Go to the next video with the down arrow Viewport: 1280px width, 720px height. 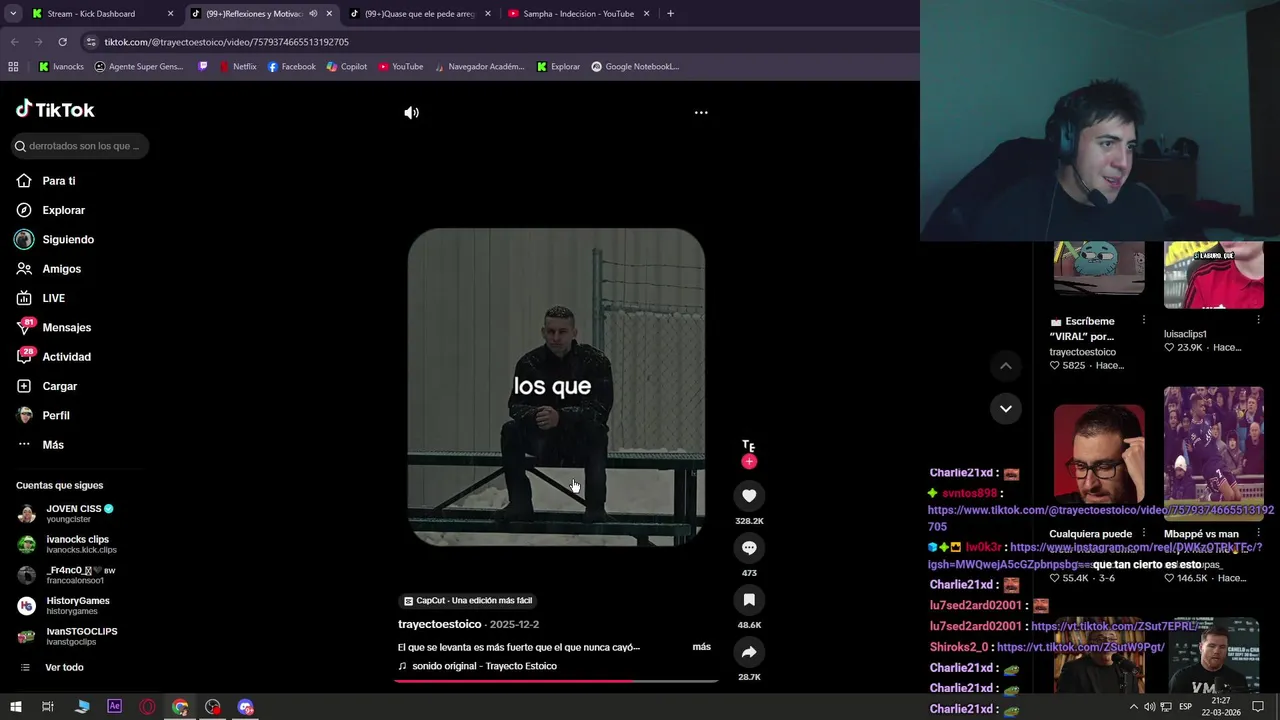pos(1006,409)
